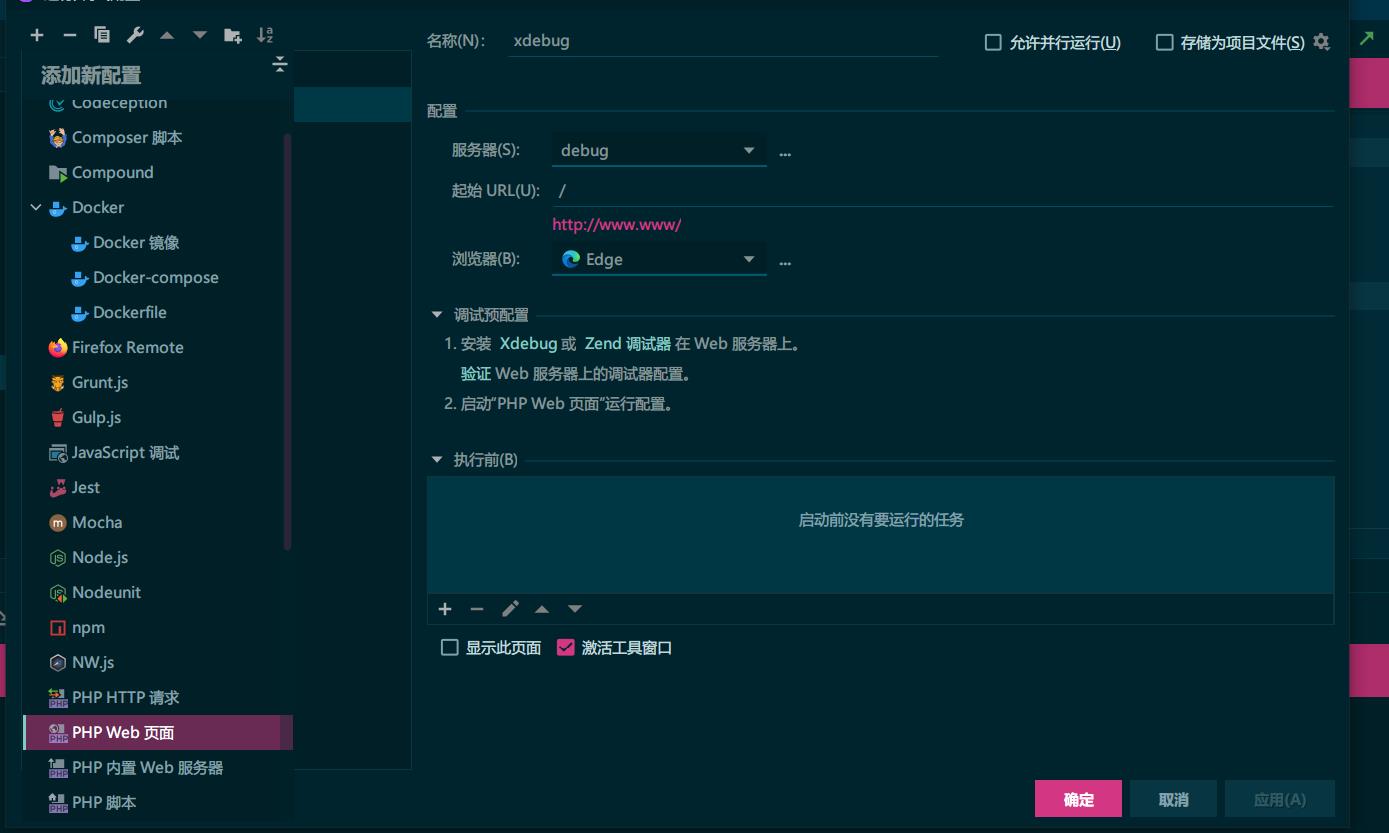Open the http://www.www/ link

tap(617, 225)
